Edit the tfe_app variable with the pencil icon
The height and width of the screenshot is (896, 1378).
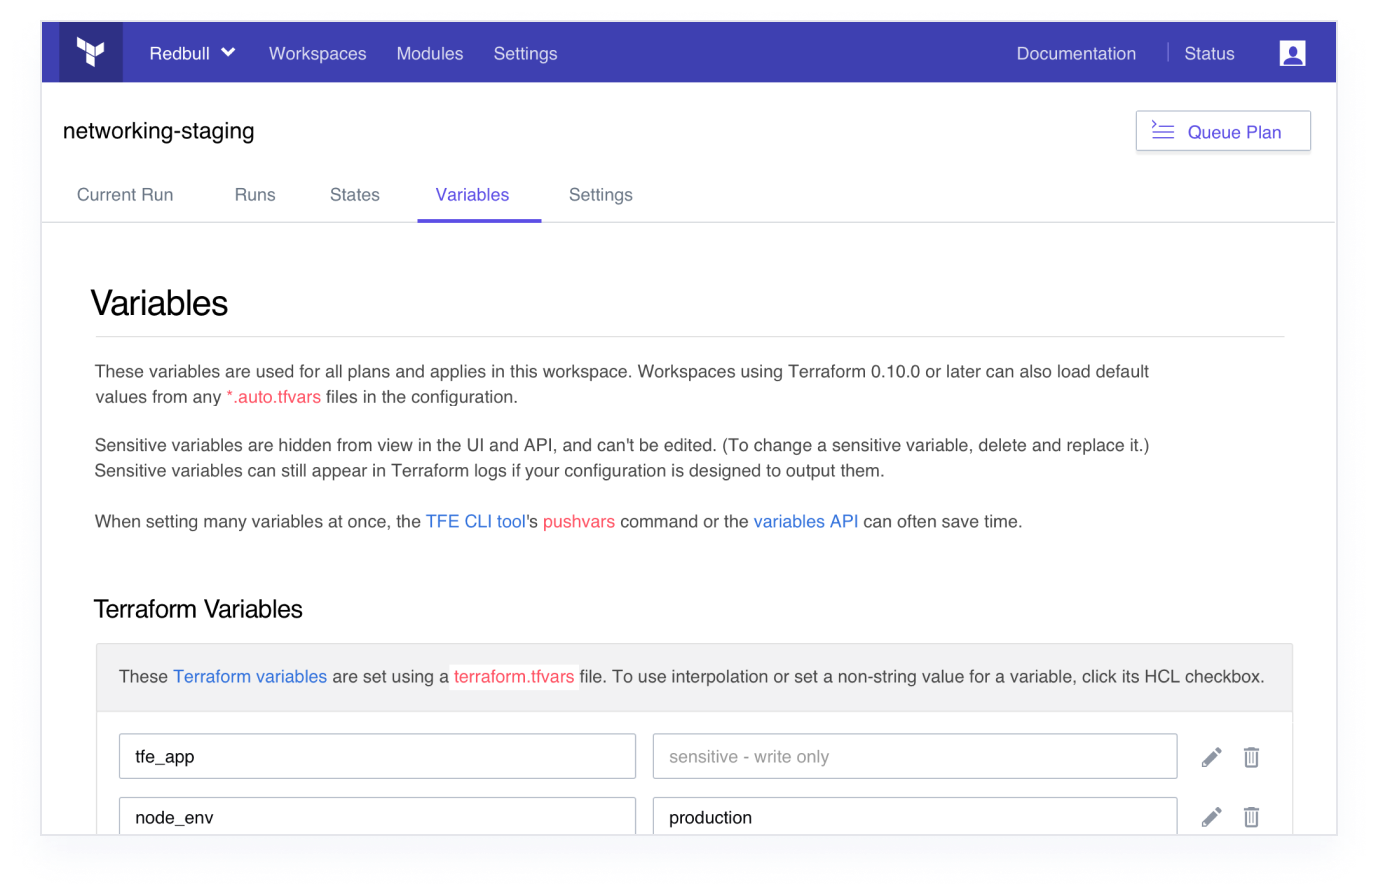tap(1211, 757)
